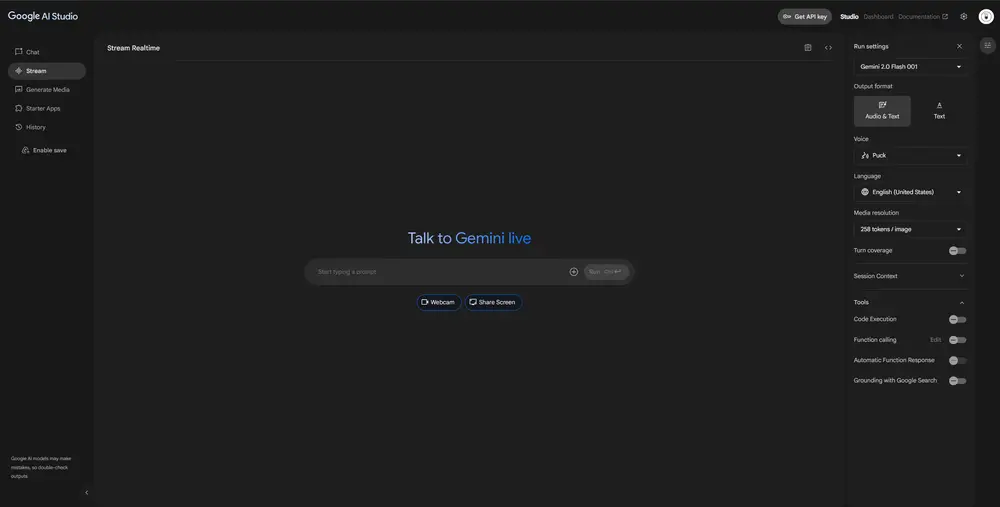The image size is (1000, 507).
Task: Open the Get code icon
Action: (x=828, y=48)
